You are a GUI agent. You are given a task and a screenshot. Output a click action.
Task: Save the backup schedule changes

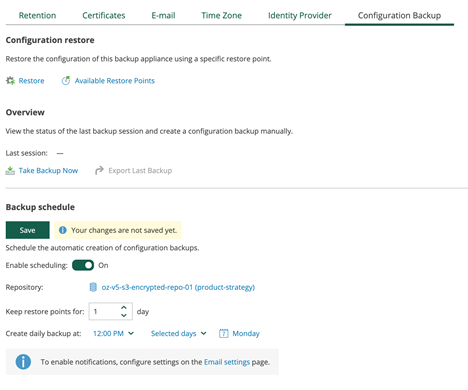[28, 230]
